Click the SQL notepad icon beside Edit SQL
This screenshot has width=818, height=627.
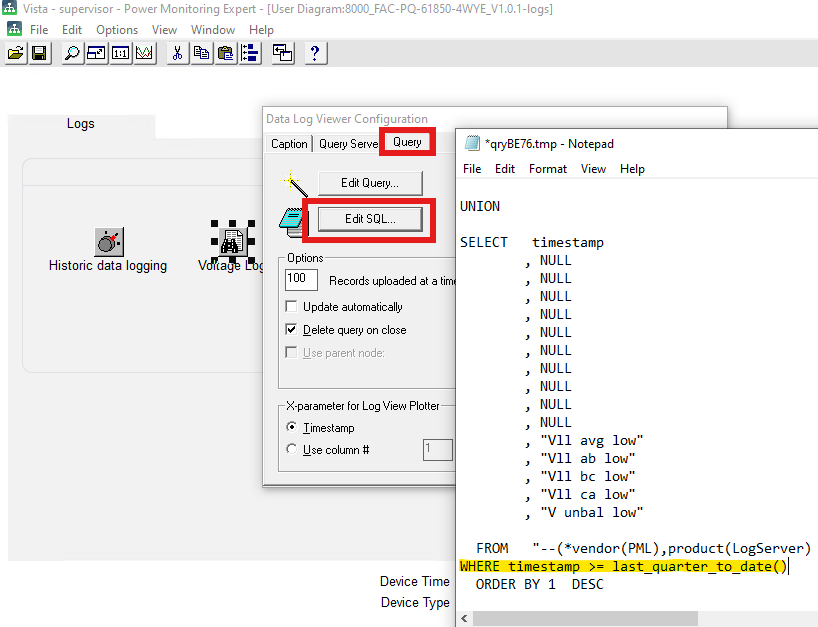[x=291, y=221]
